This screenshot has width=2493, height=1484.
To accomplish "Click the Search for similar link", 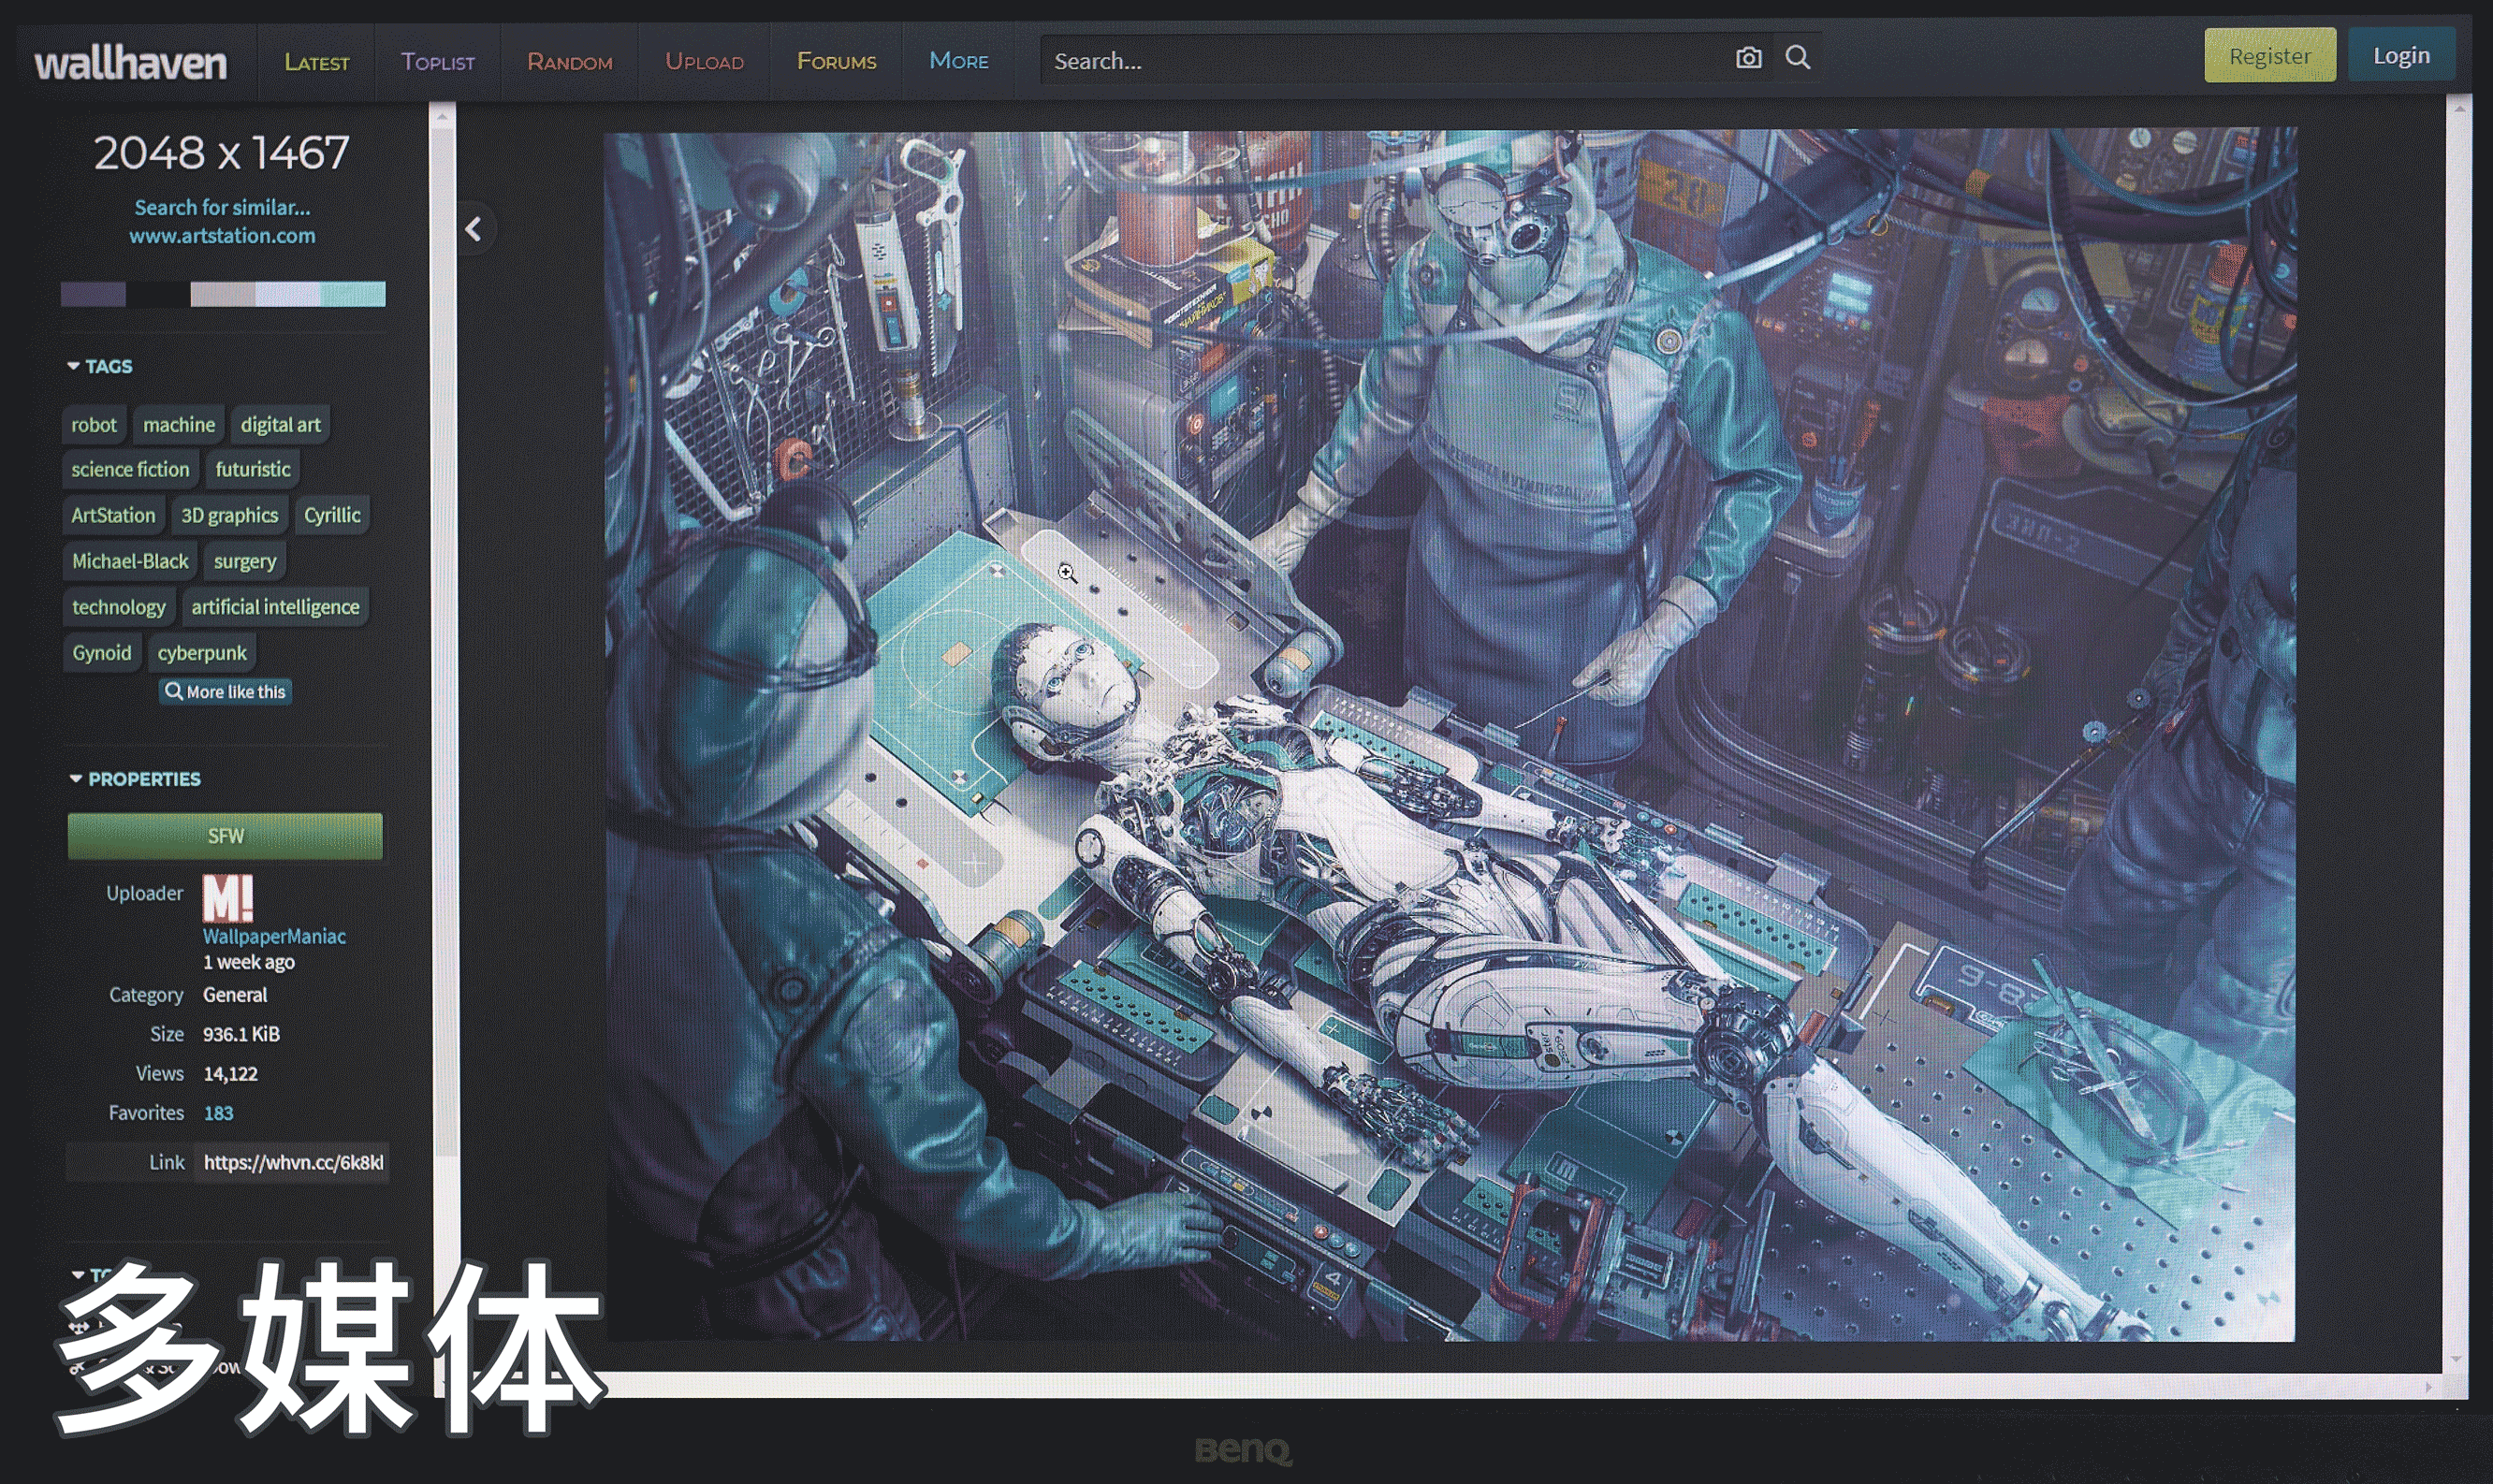I will [222, 208].
